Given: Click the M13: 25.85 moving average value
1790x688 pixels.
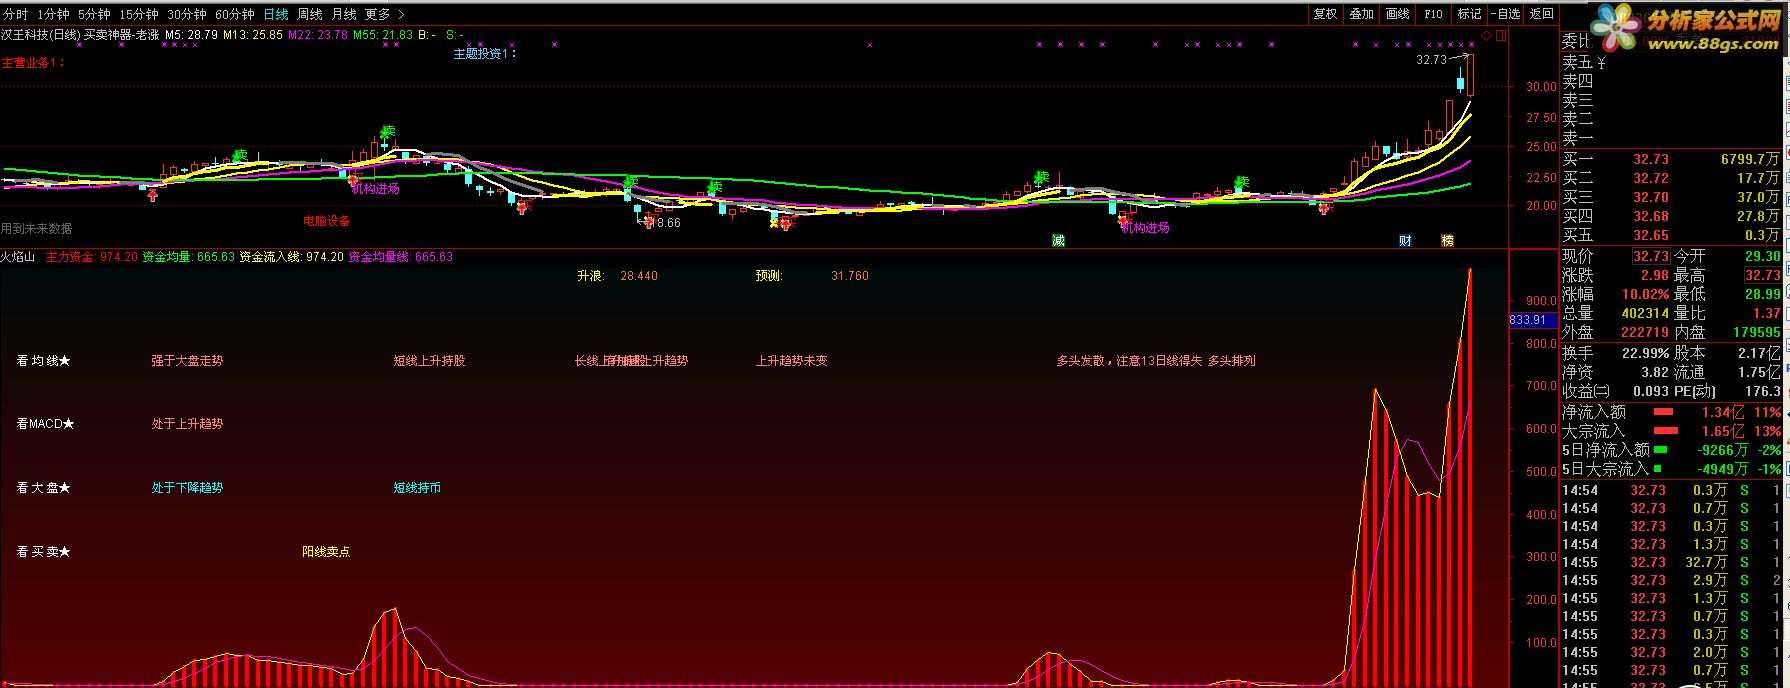Looking at the screenshot, I should pos(252,35).
